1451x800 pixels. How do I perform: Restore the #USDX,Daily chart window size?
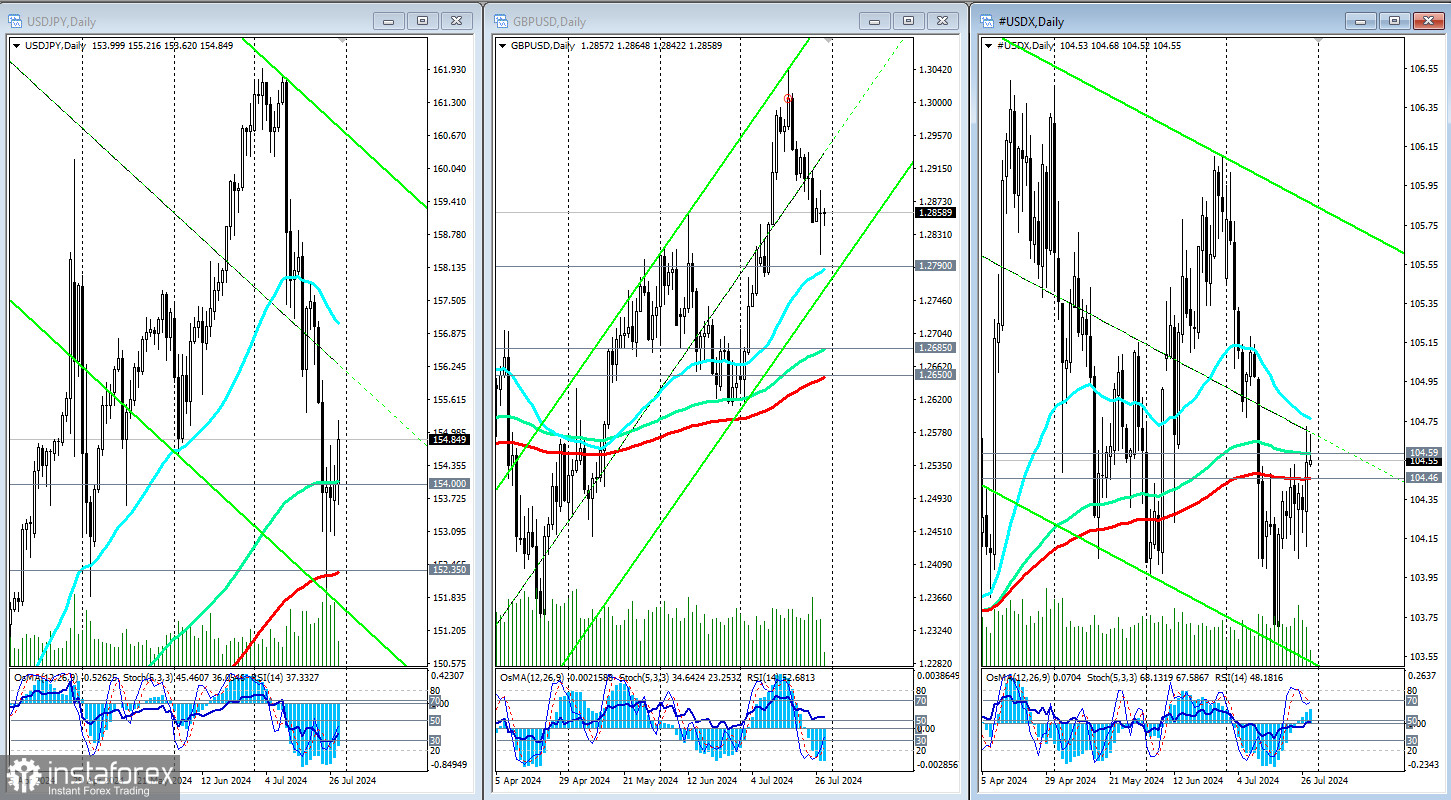(1395, 21)
